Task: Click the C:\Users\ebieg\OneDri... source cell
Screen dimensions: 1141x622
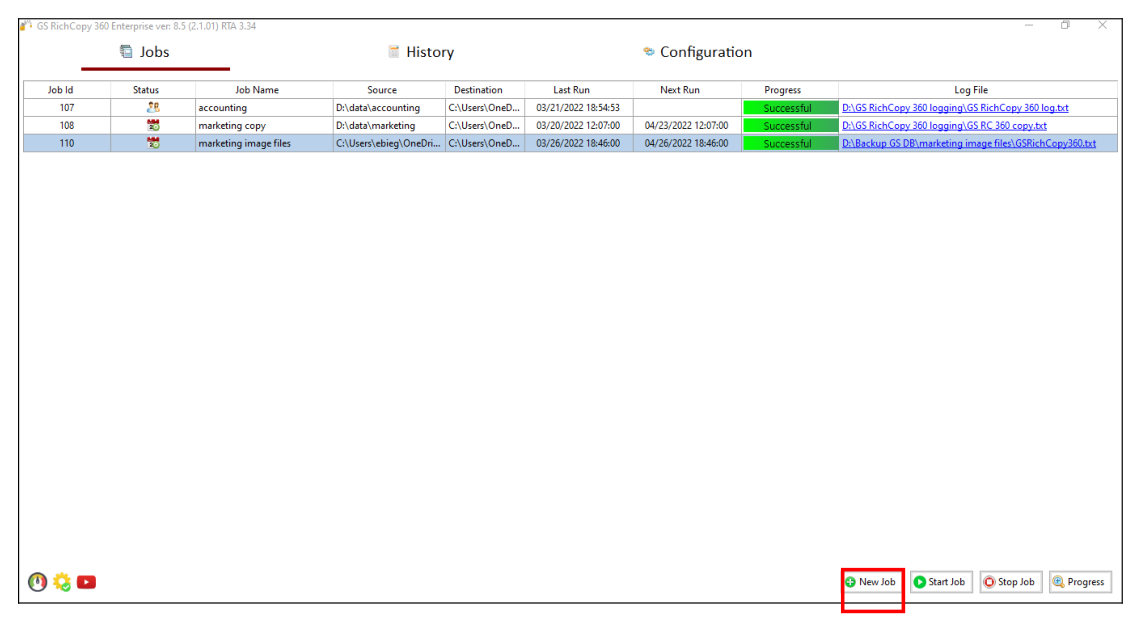Action: pos(389,143)
